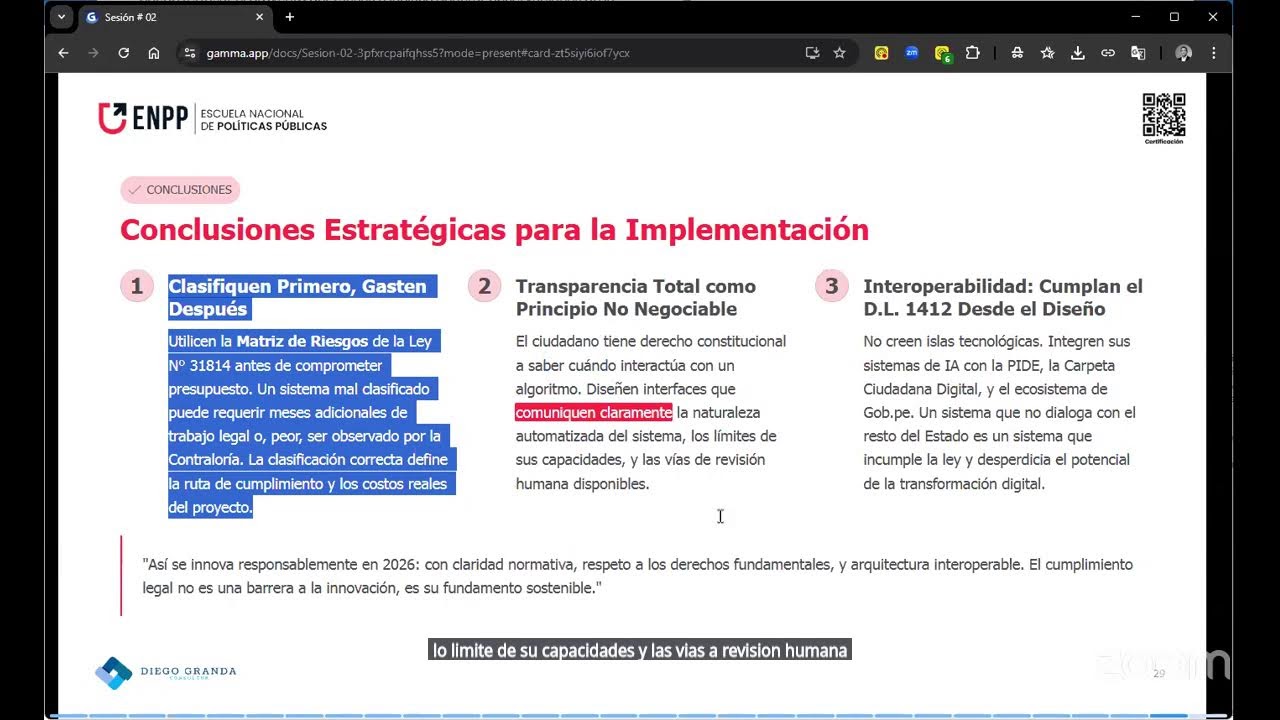Open the browser home page
This screenshot has width=1280, height=720.
(154, 53)
